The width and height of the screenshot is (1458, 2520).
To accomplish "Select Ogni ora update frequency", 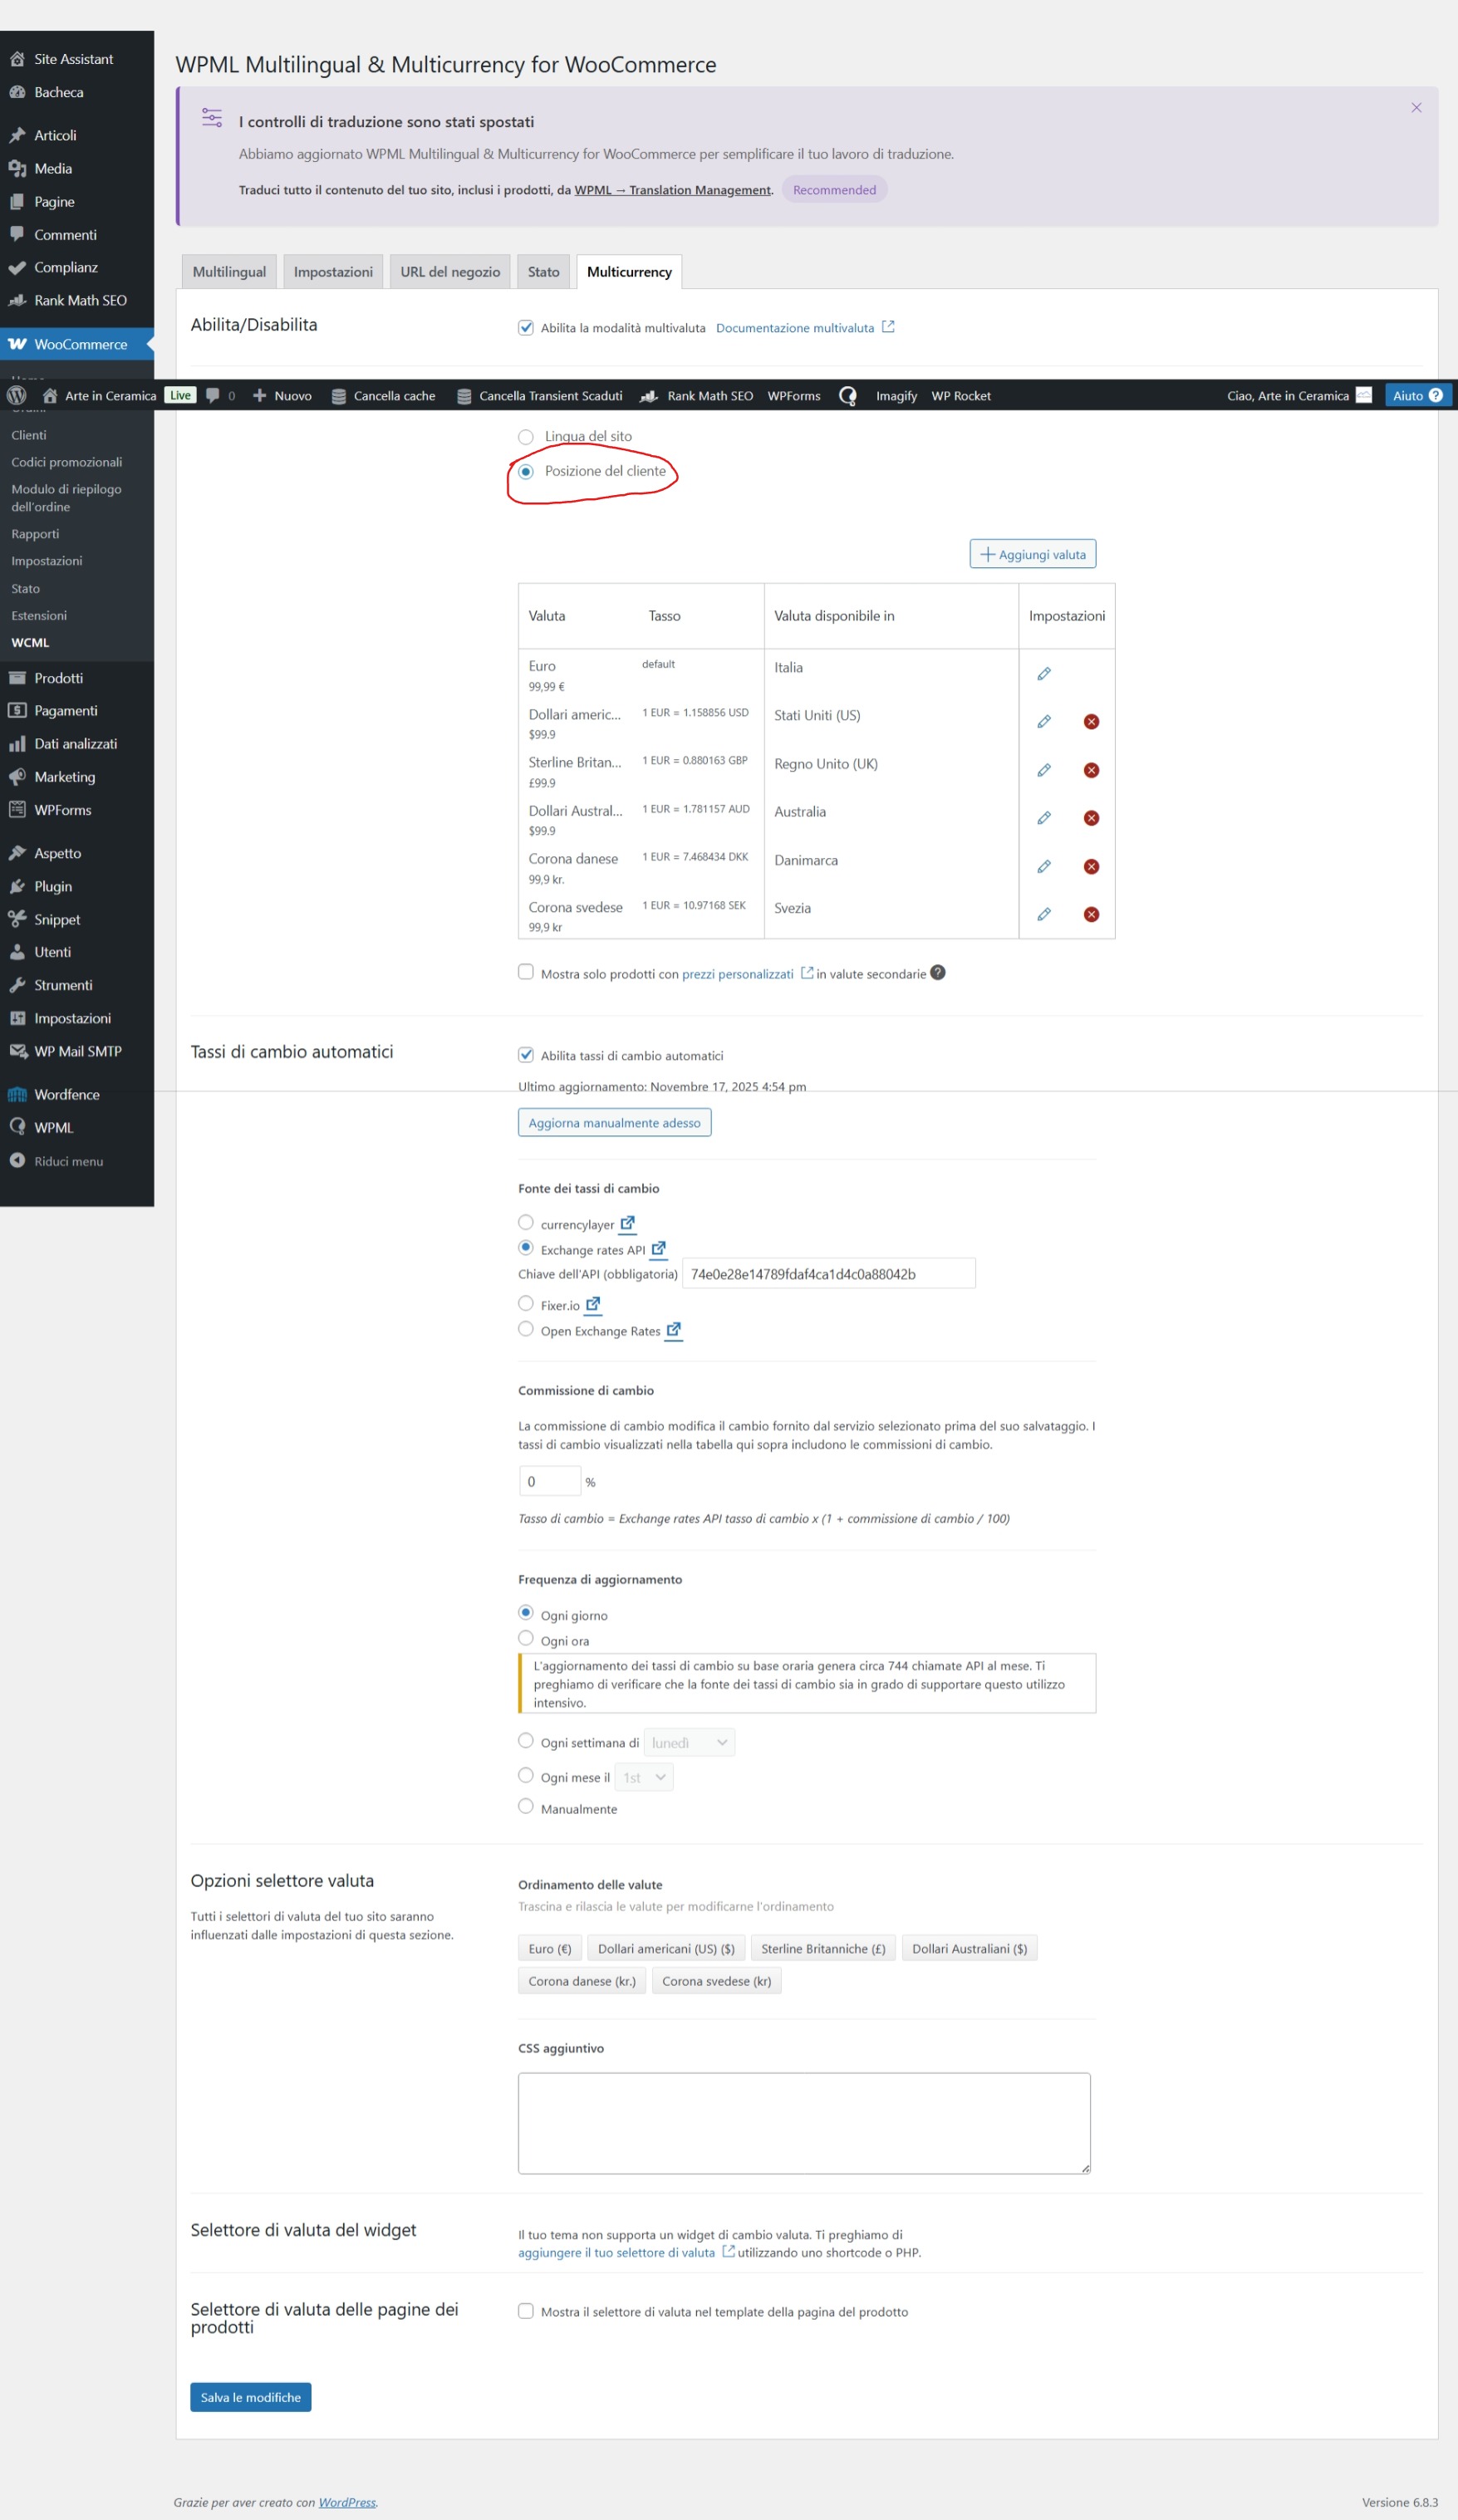I will point(526,1638).
